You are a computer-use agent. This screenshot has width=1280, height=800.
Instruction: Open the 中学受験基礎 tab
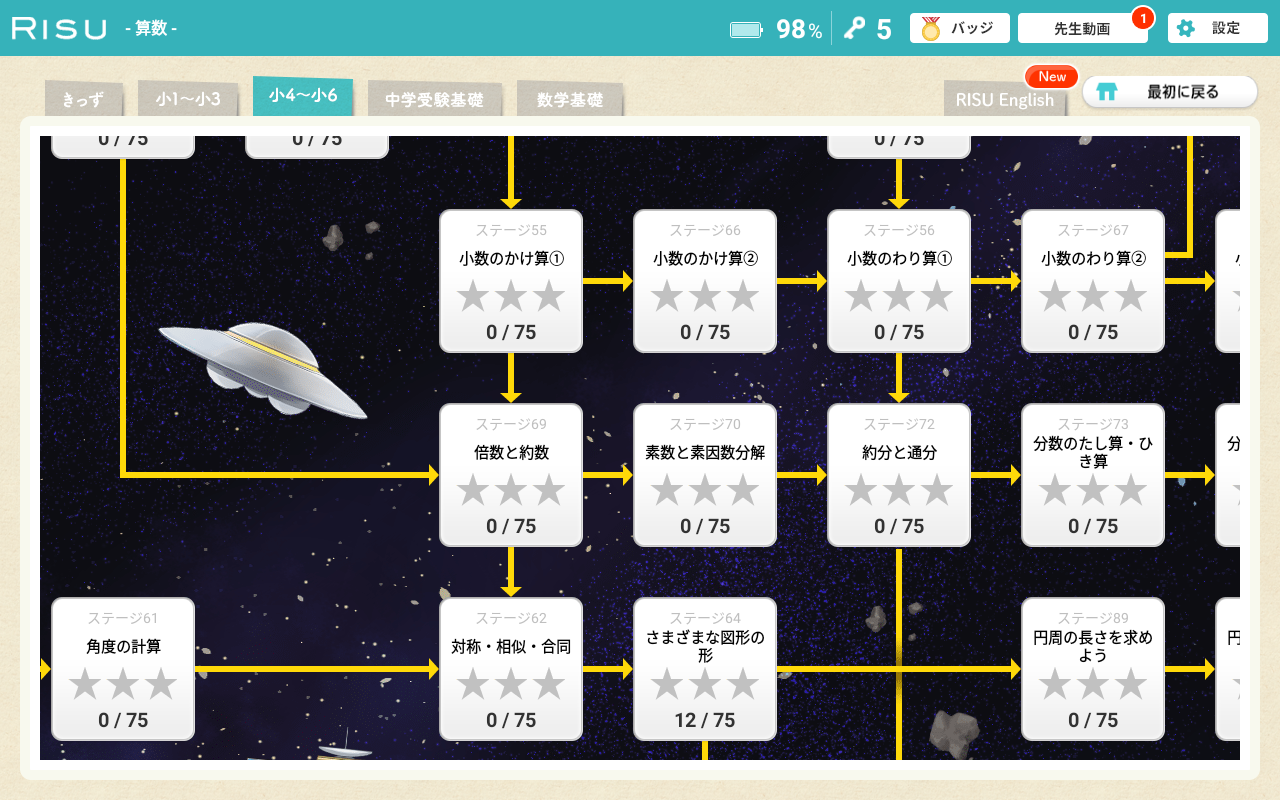tap(434, 100)
